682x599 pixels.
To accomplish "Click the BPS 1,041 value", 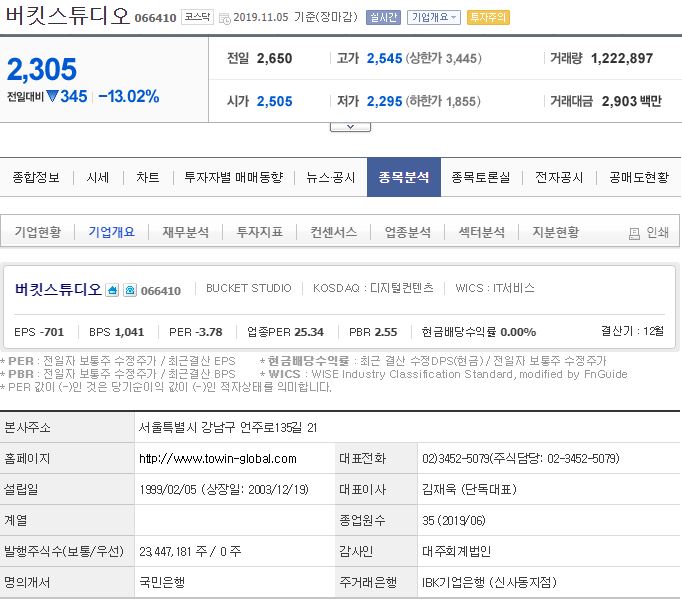I will tap(129, 332).
